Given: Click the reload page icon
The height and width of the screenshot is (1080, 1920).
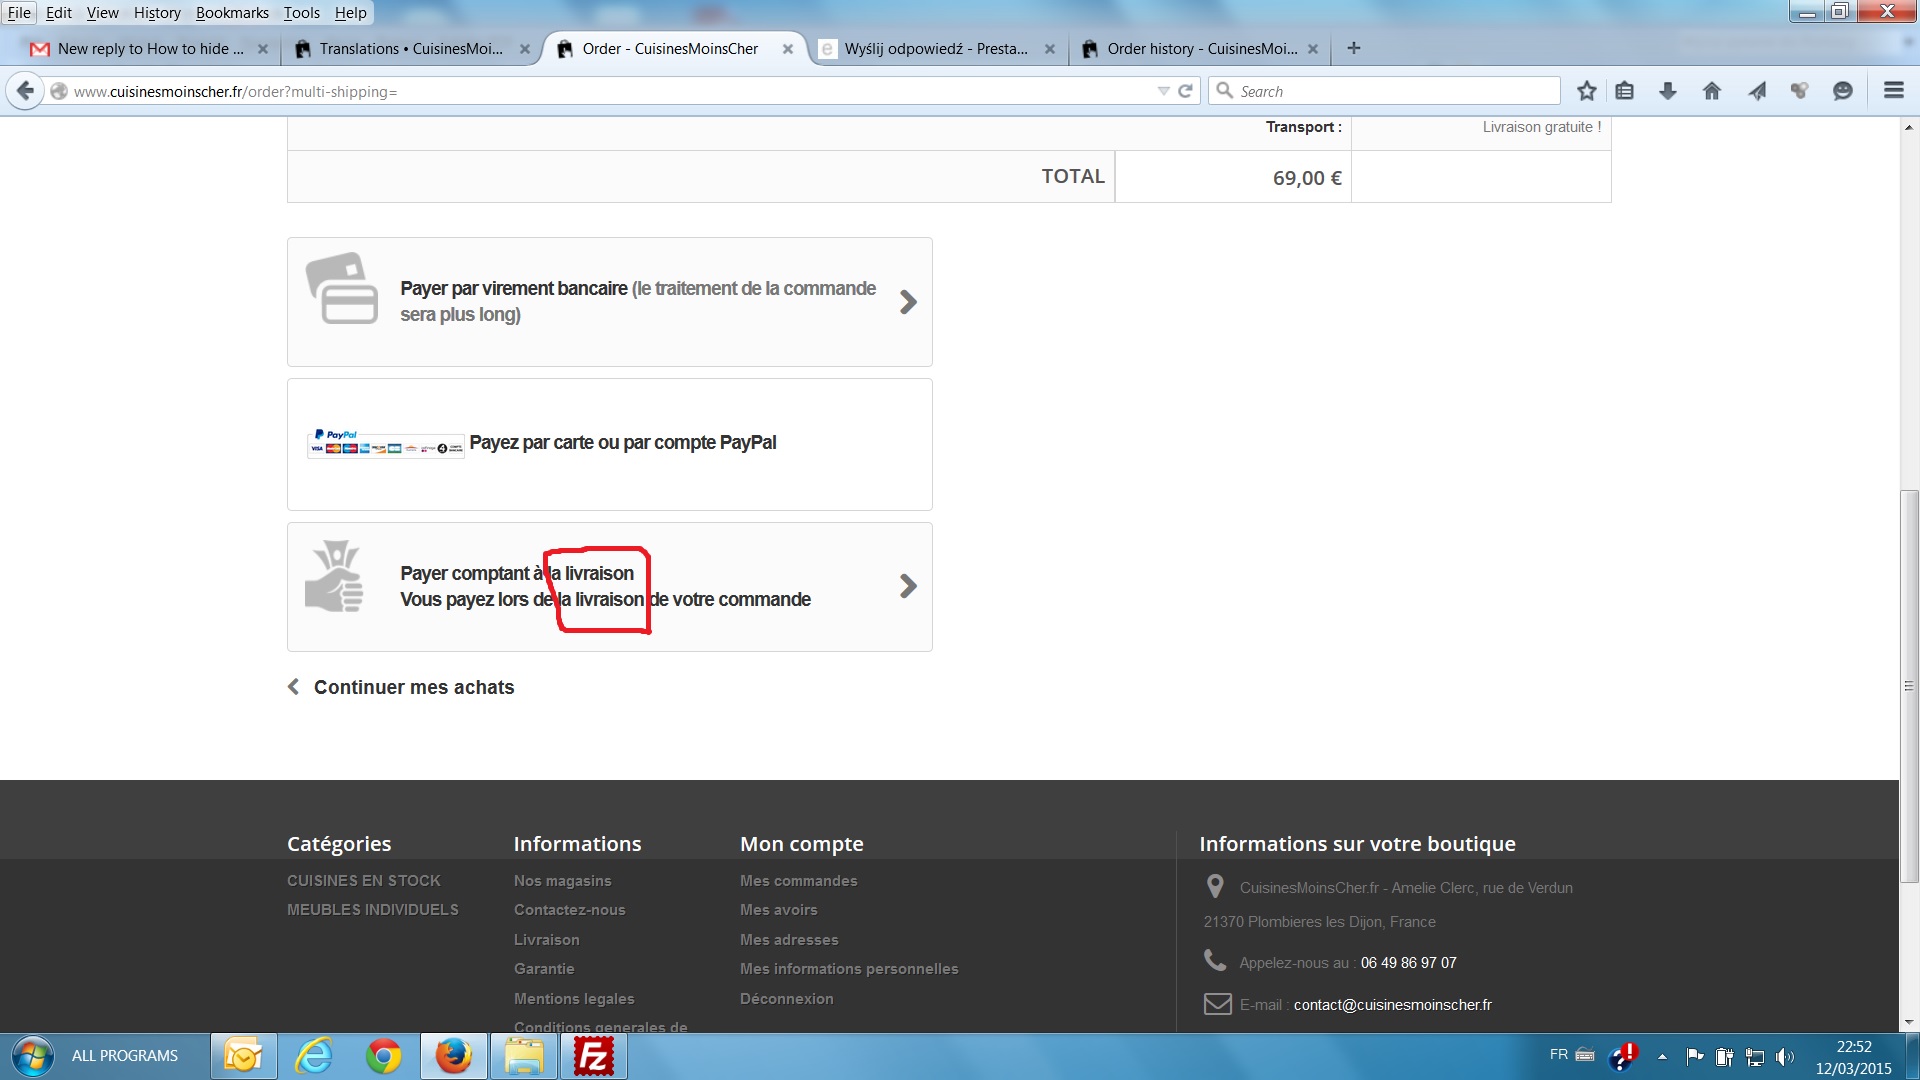Looking at the screenshot, I should [1185, 91].
